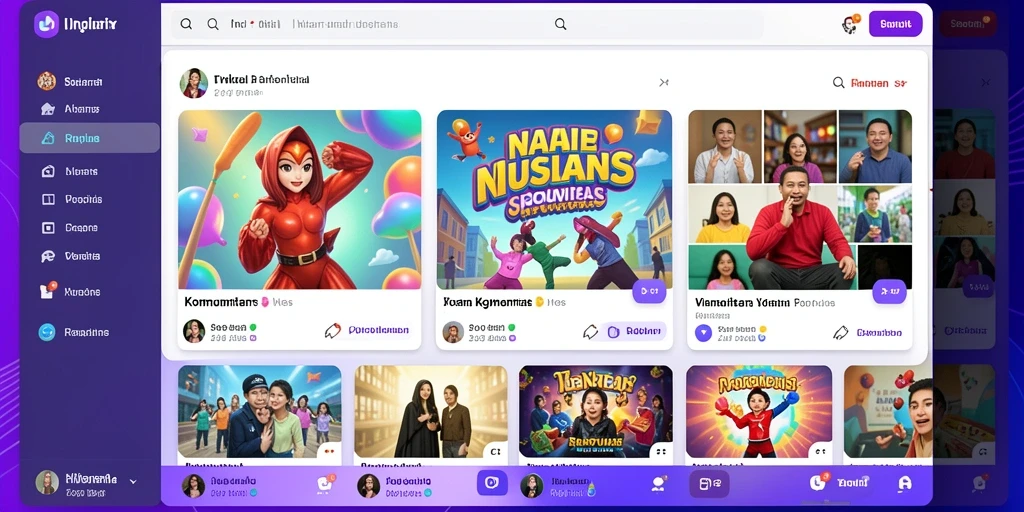
Task: Click the magnifier icon in middle of search bar
Action: point(560,24)
